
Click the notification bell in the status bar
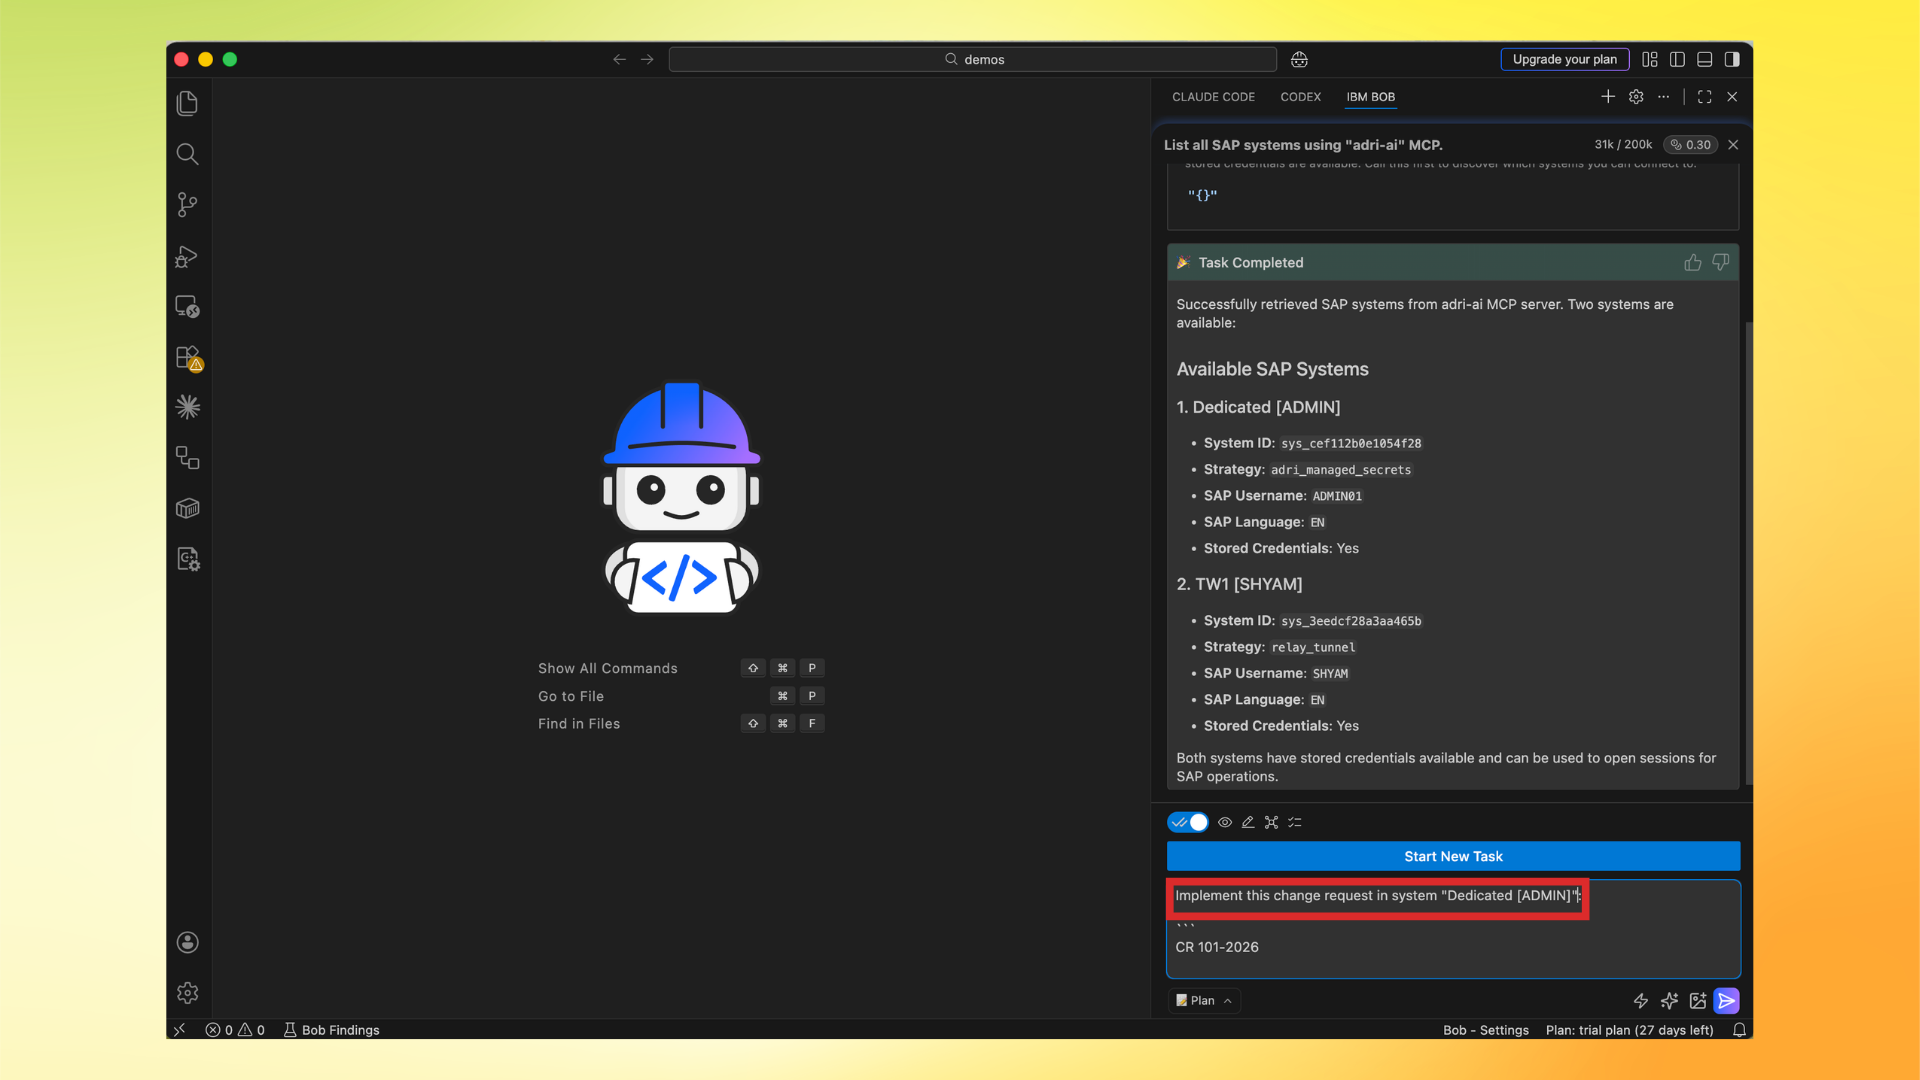click(x=1740, y=1030)
